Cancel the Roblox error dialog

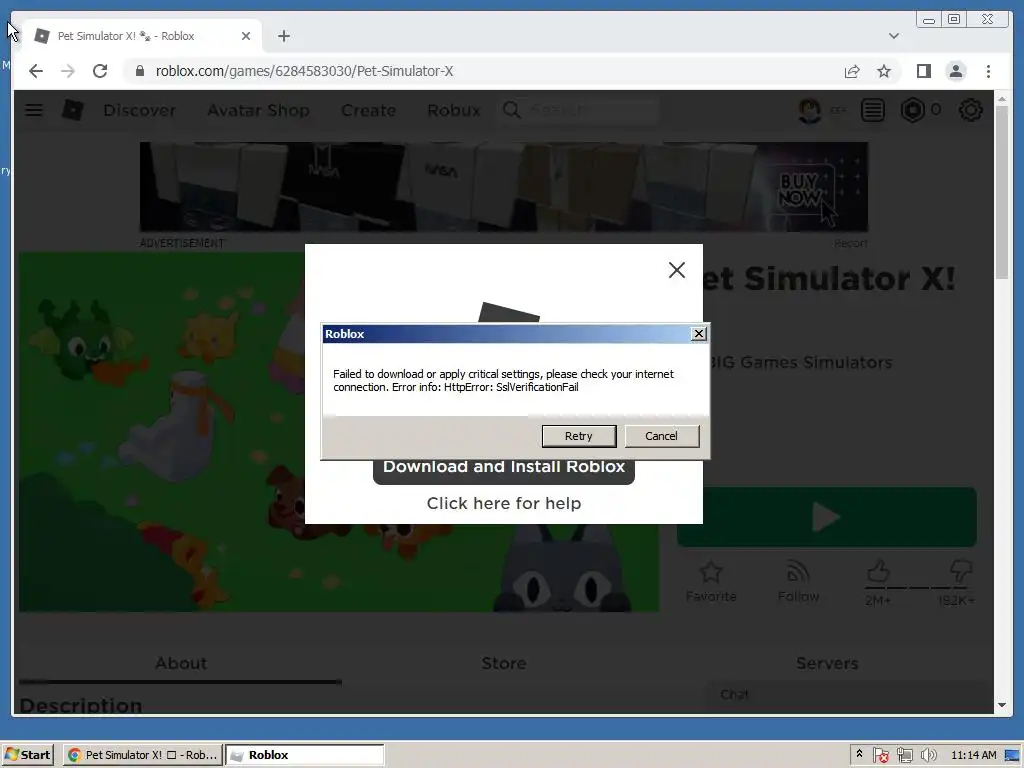pos(662,436)
